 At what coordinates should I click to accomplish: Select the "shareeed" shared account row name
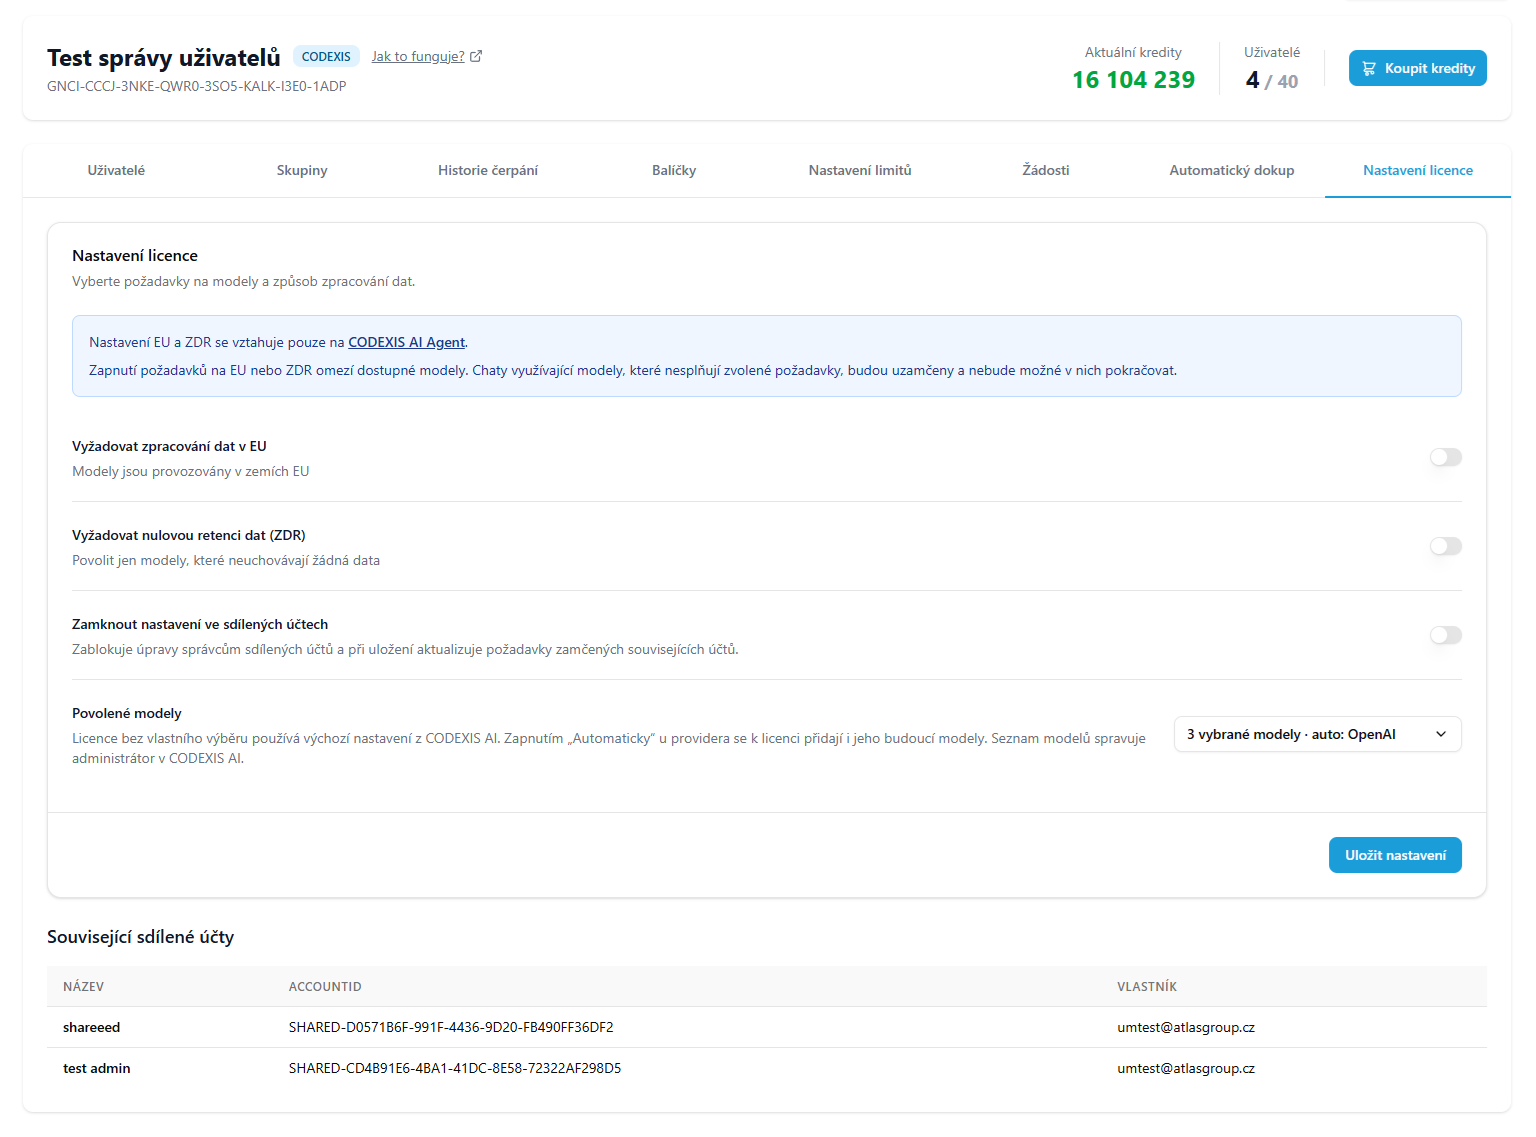point(91,1027)
